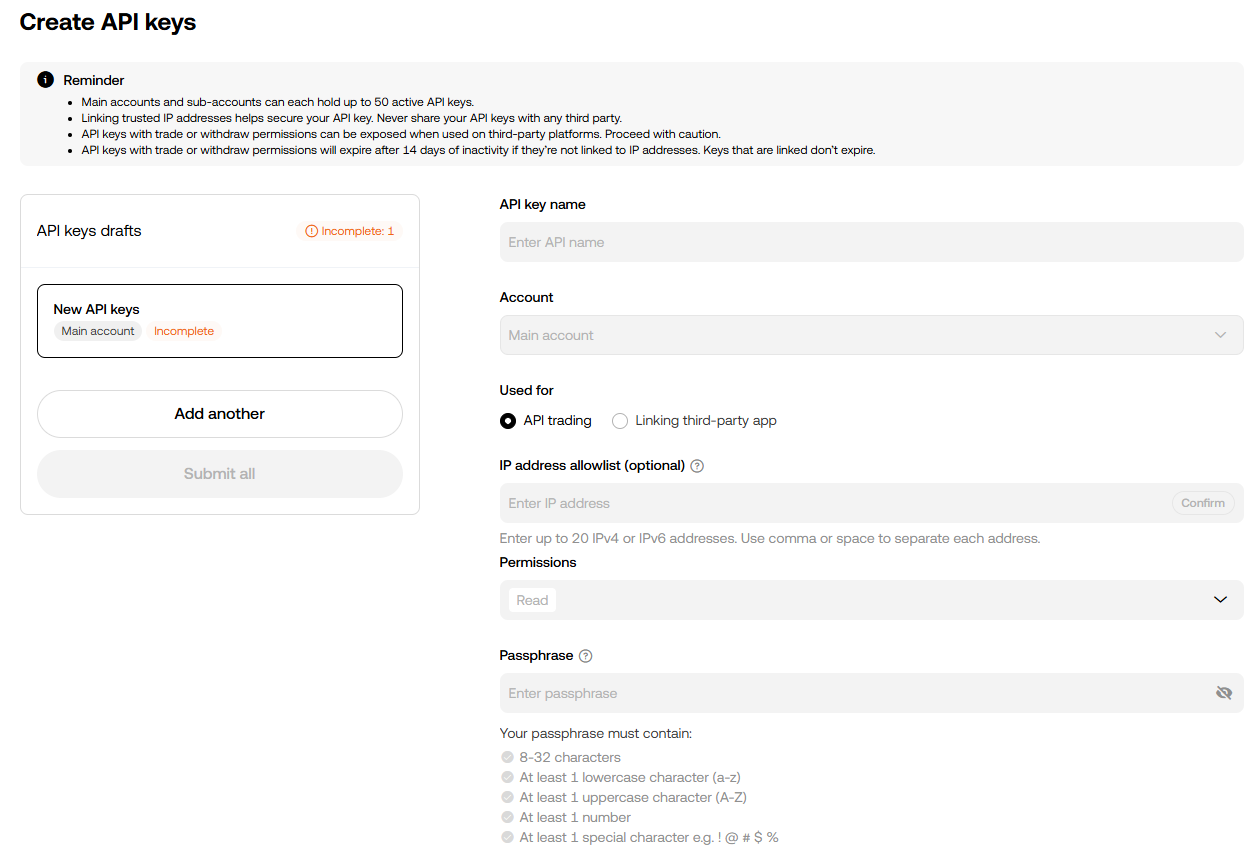The width and height of the screenshot is (1260, 859).
Task: Click the Incomplete warning badge icon
Action: tap(311, 231)
